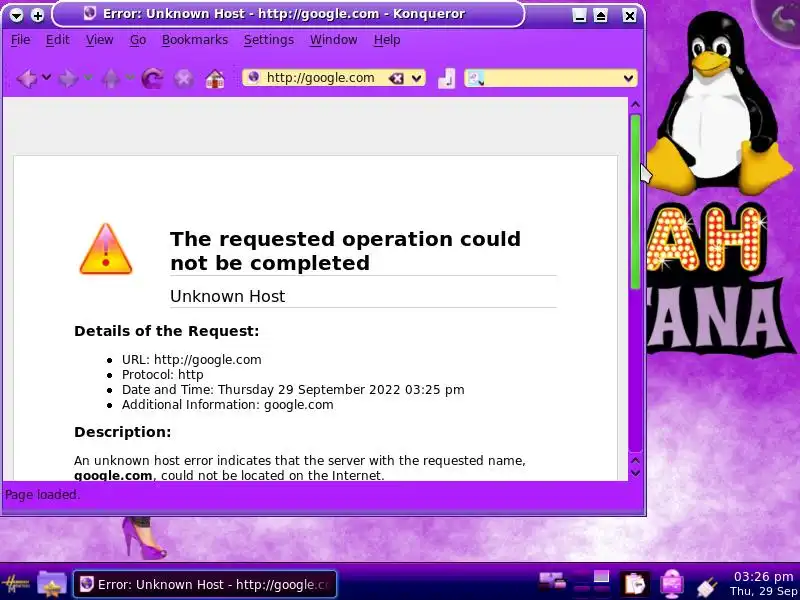Click the scroll down arrow at scrollbar bottom
800x600 pixels.
tap(635, 473)
